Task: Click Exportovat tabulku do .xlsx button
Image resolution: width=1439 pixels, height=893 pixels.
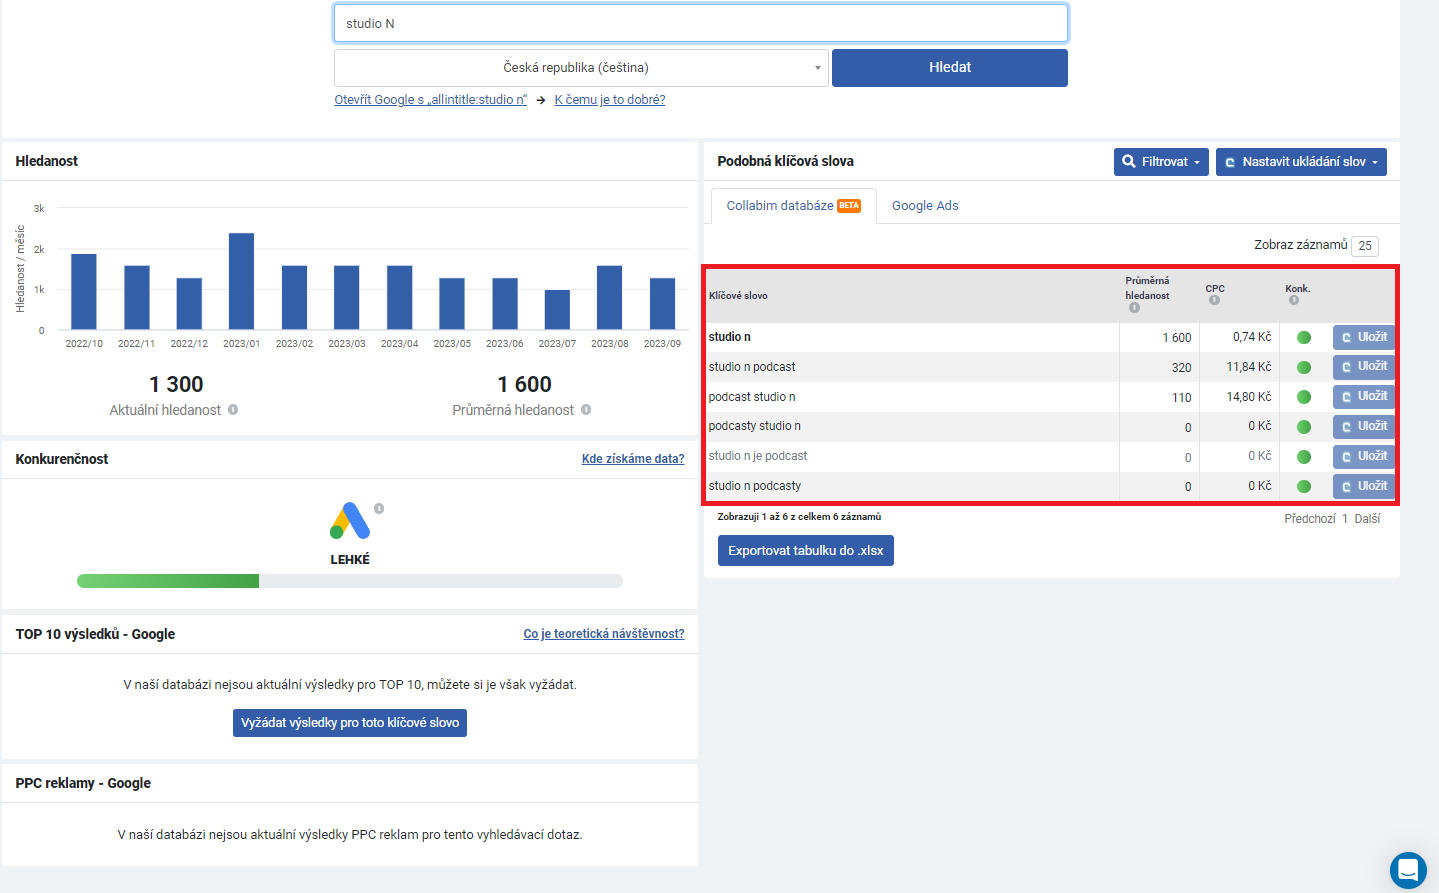Action: (806, 551)
